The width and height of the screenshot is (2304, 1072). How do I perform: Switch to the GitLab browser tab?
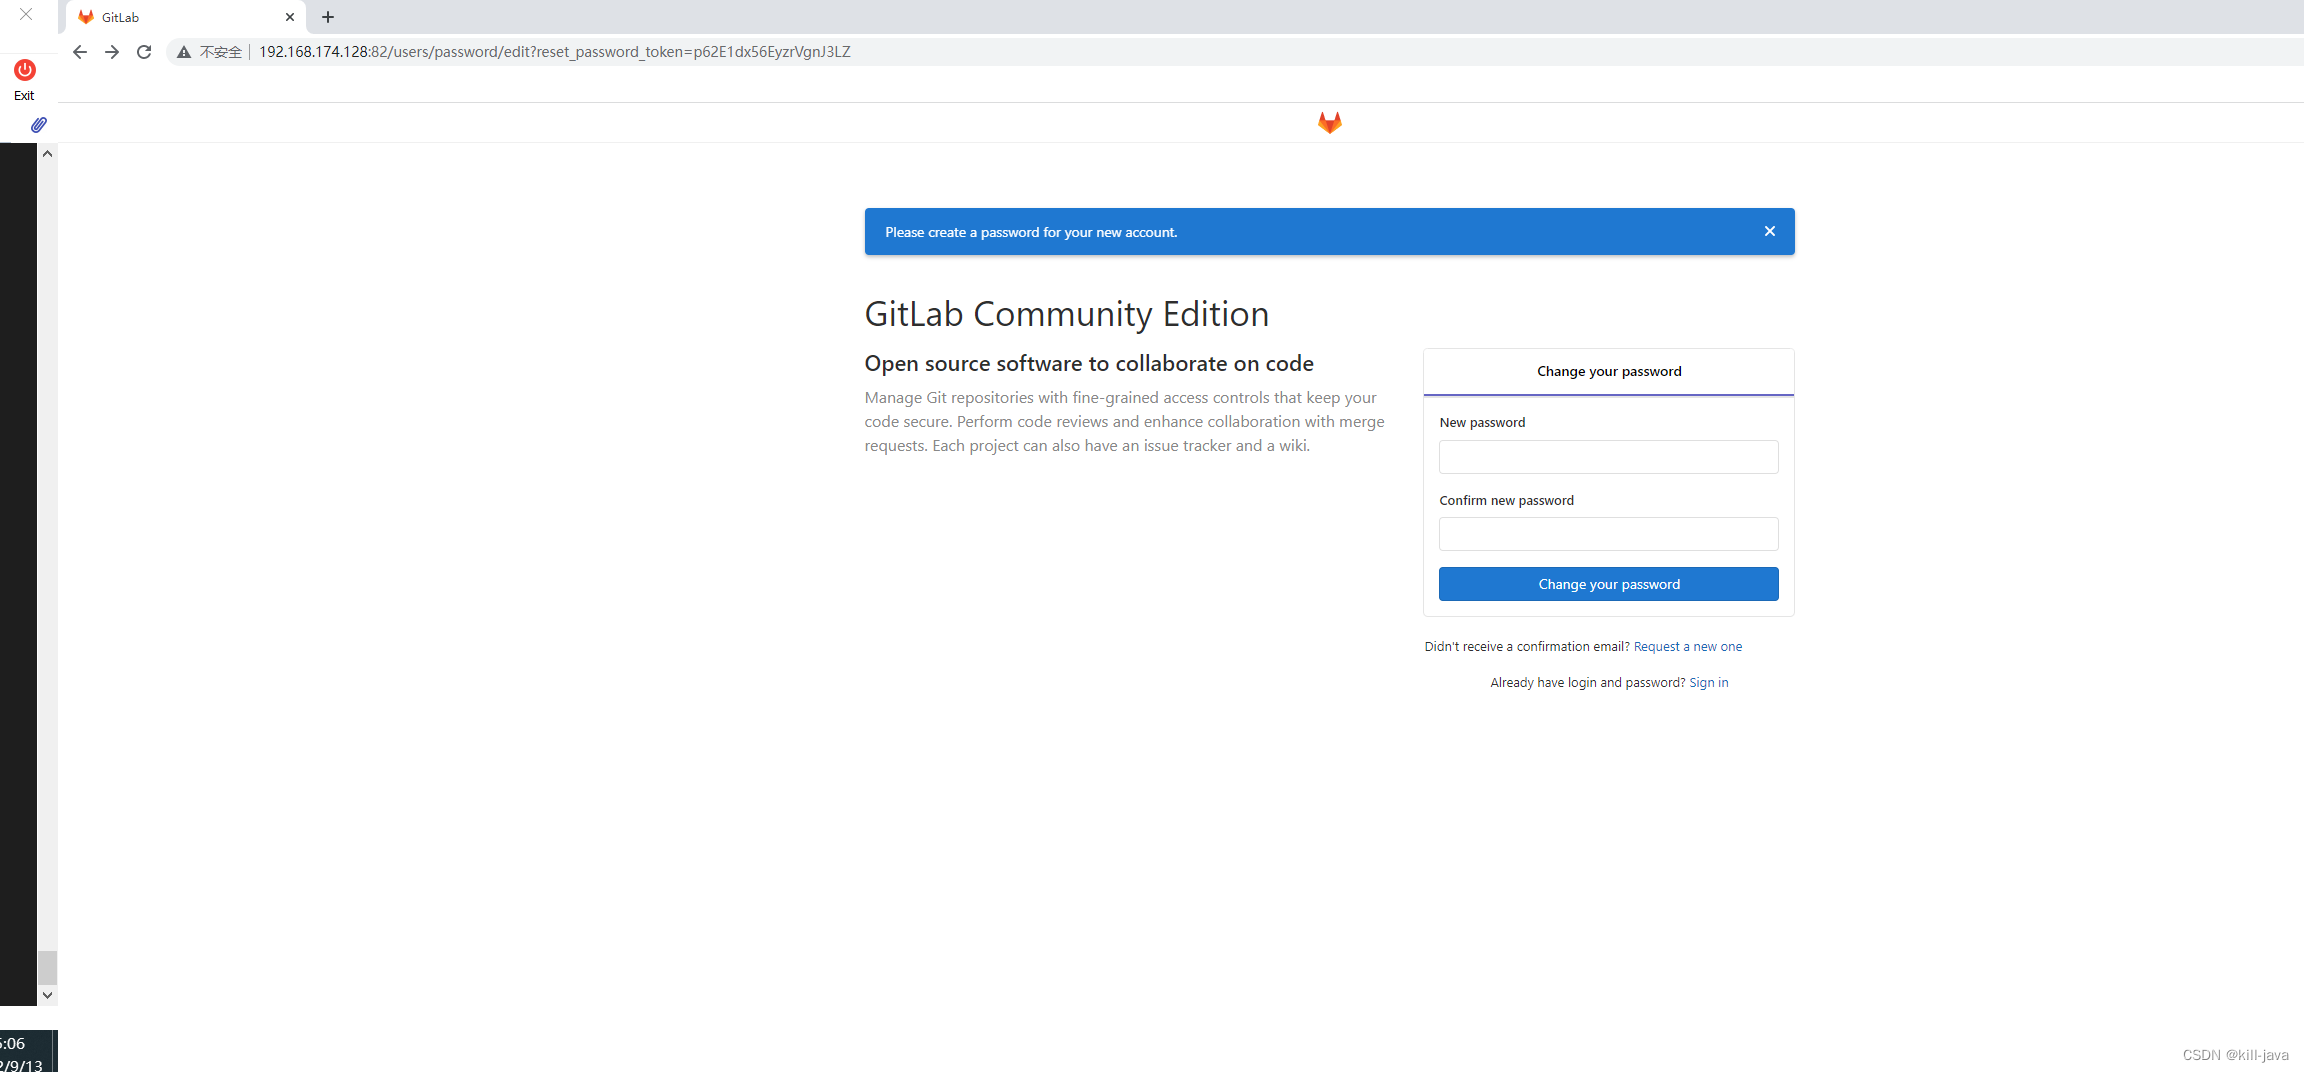coord(185,17)
